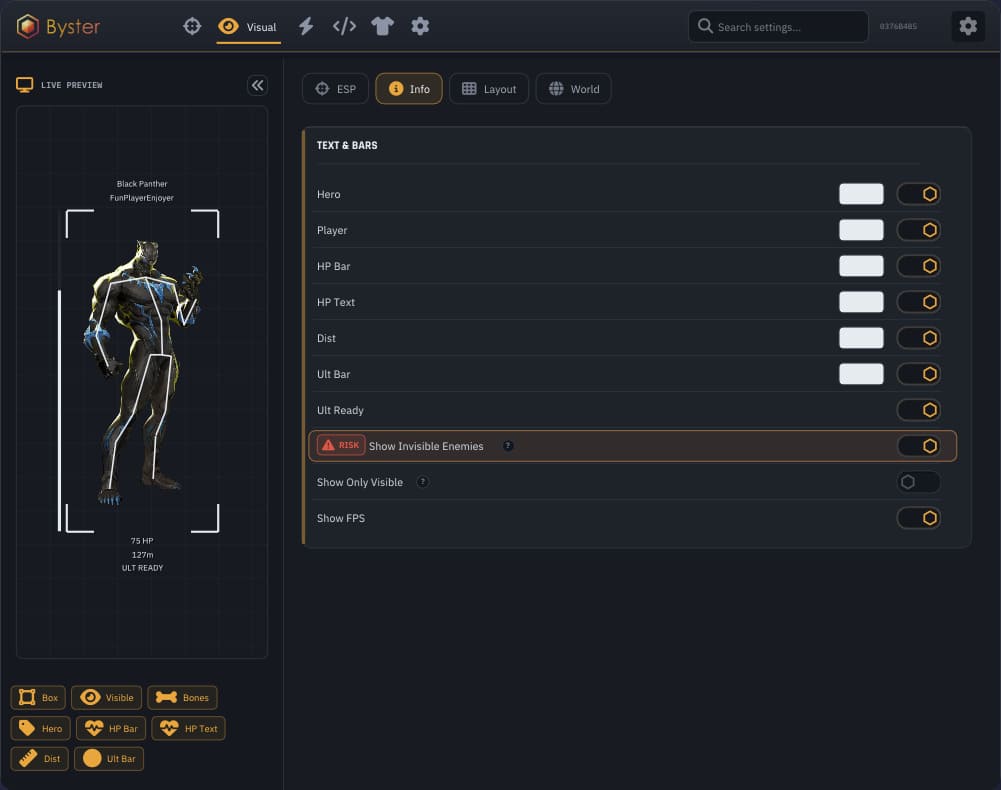The height and width of the screenshot is (790, 1001).
Task: Toggle the Visible preview chip
Action: click(x=107, y=697)
